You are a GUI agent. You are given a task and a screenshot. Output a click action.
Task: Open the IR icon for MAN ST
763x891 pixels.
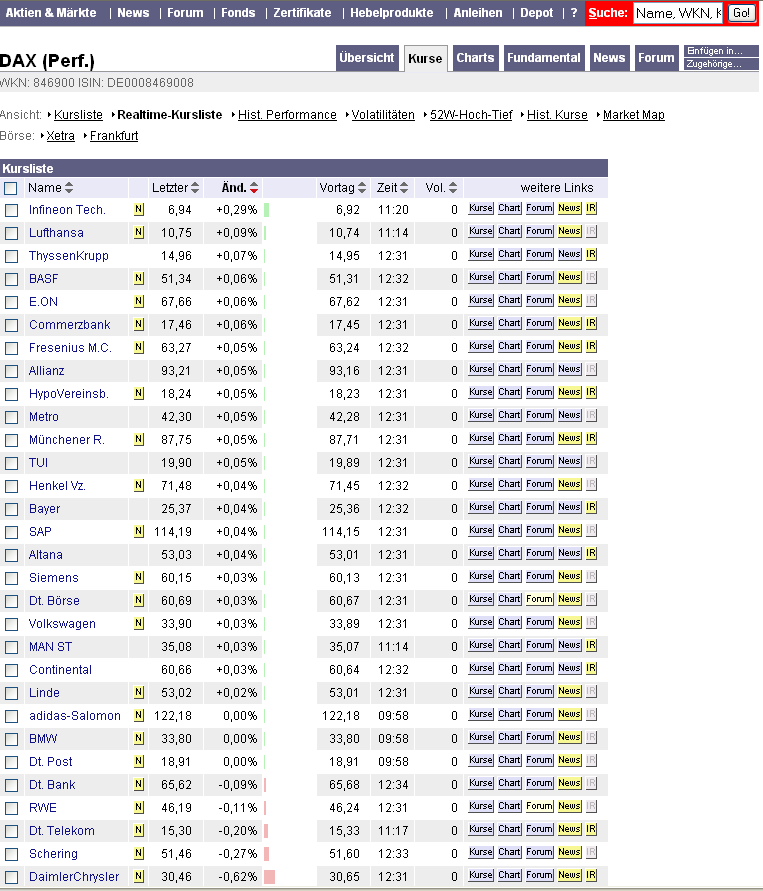click(x=591, y=645)
